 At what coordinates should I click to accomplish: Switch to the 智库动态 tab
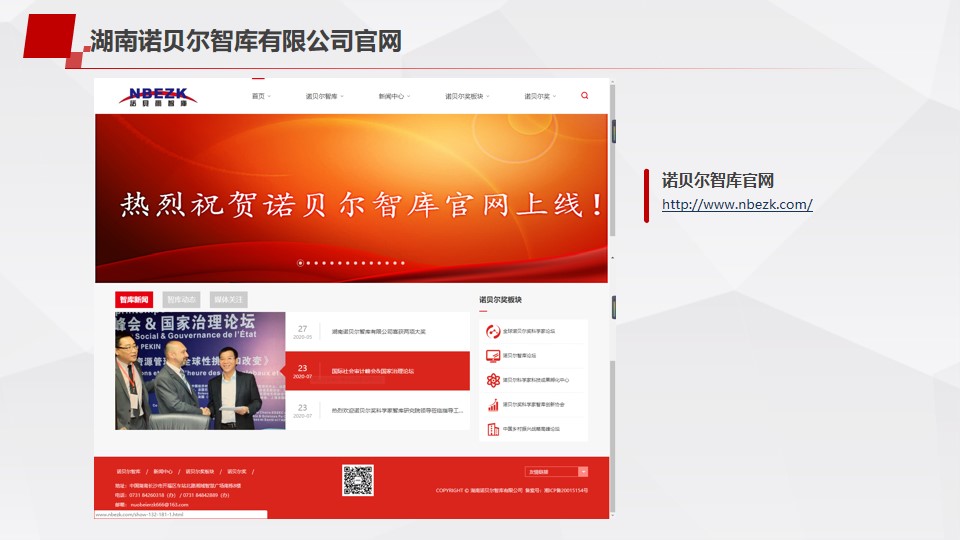click(182, 299)
